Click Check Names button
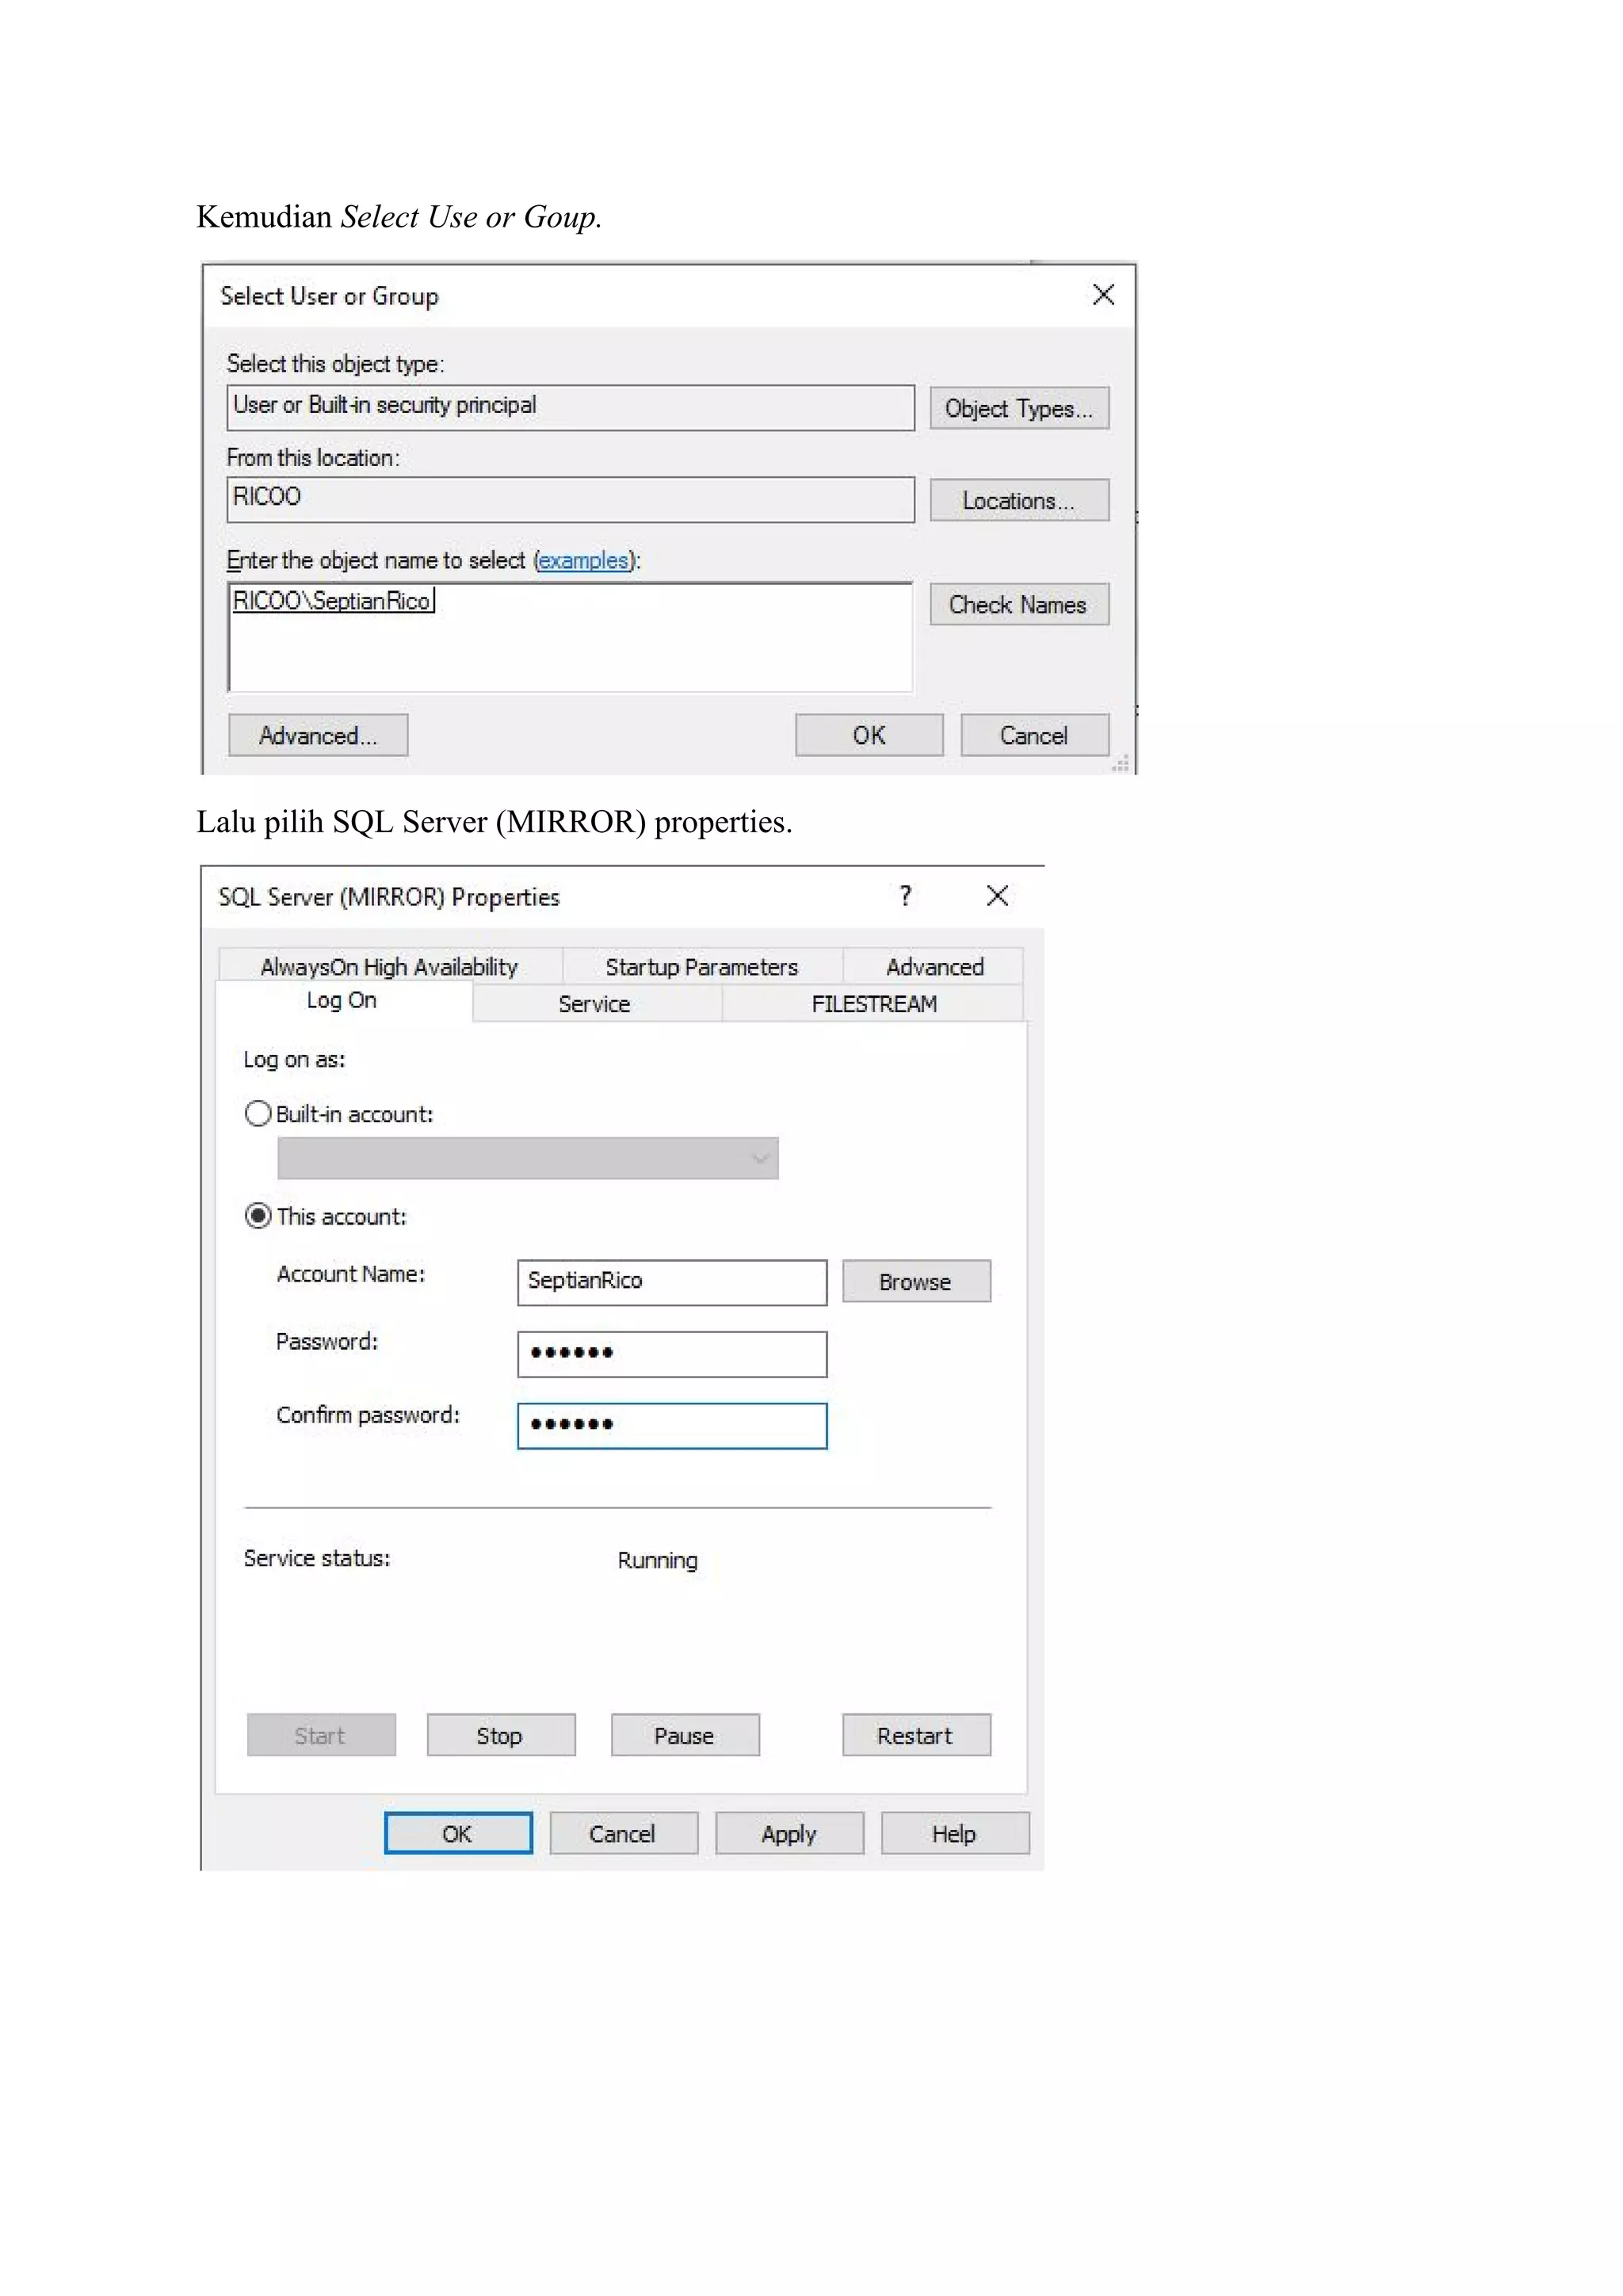The image size is (1623, 2296). point(1019,604)
